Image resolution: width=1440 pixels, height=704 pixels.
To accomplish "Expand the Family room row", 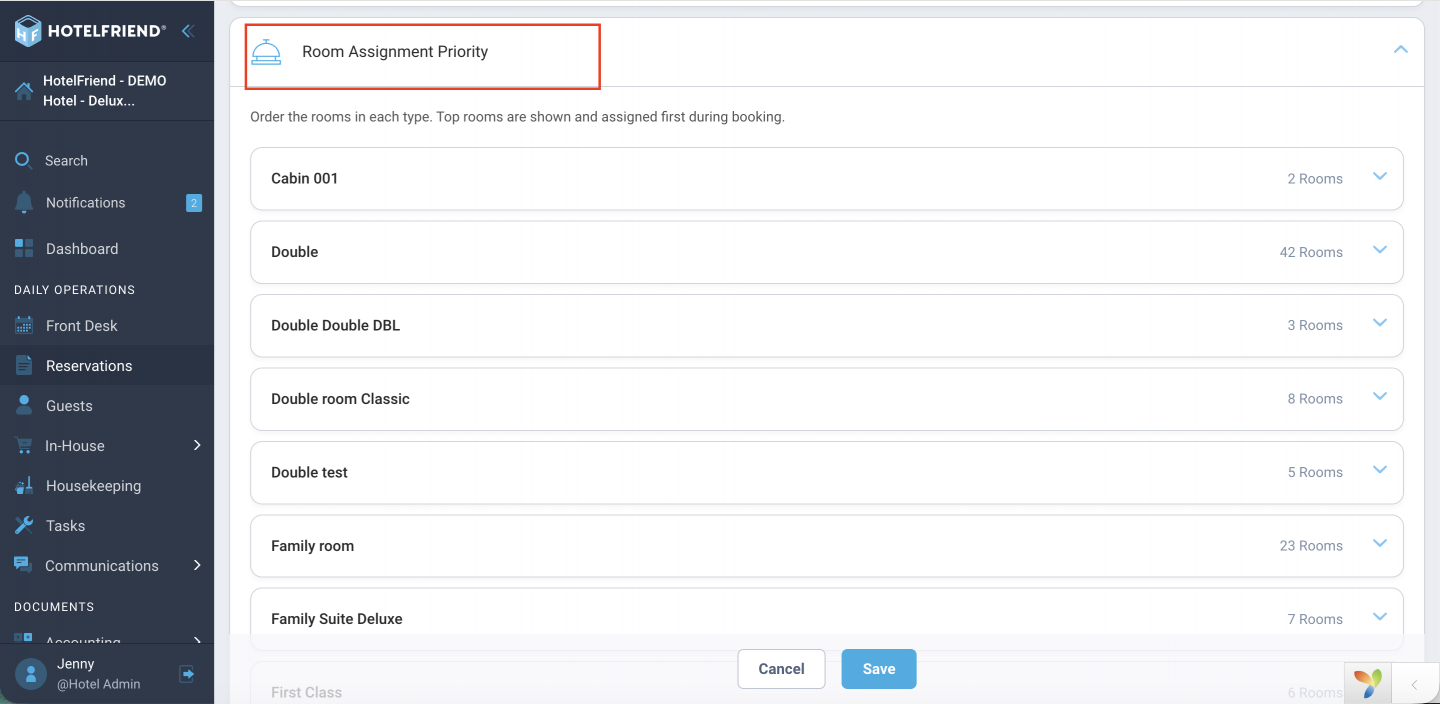I will pos(827,546).
